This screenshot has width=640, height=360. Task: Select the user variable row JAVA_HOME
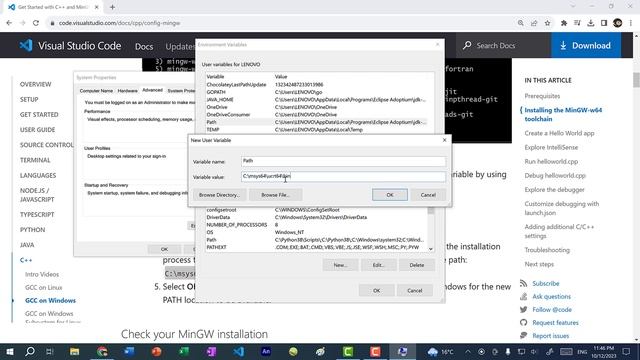(316, 100)
